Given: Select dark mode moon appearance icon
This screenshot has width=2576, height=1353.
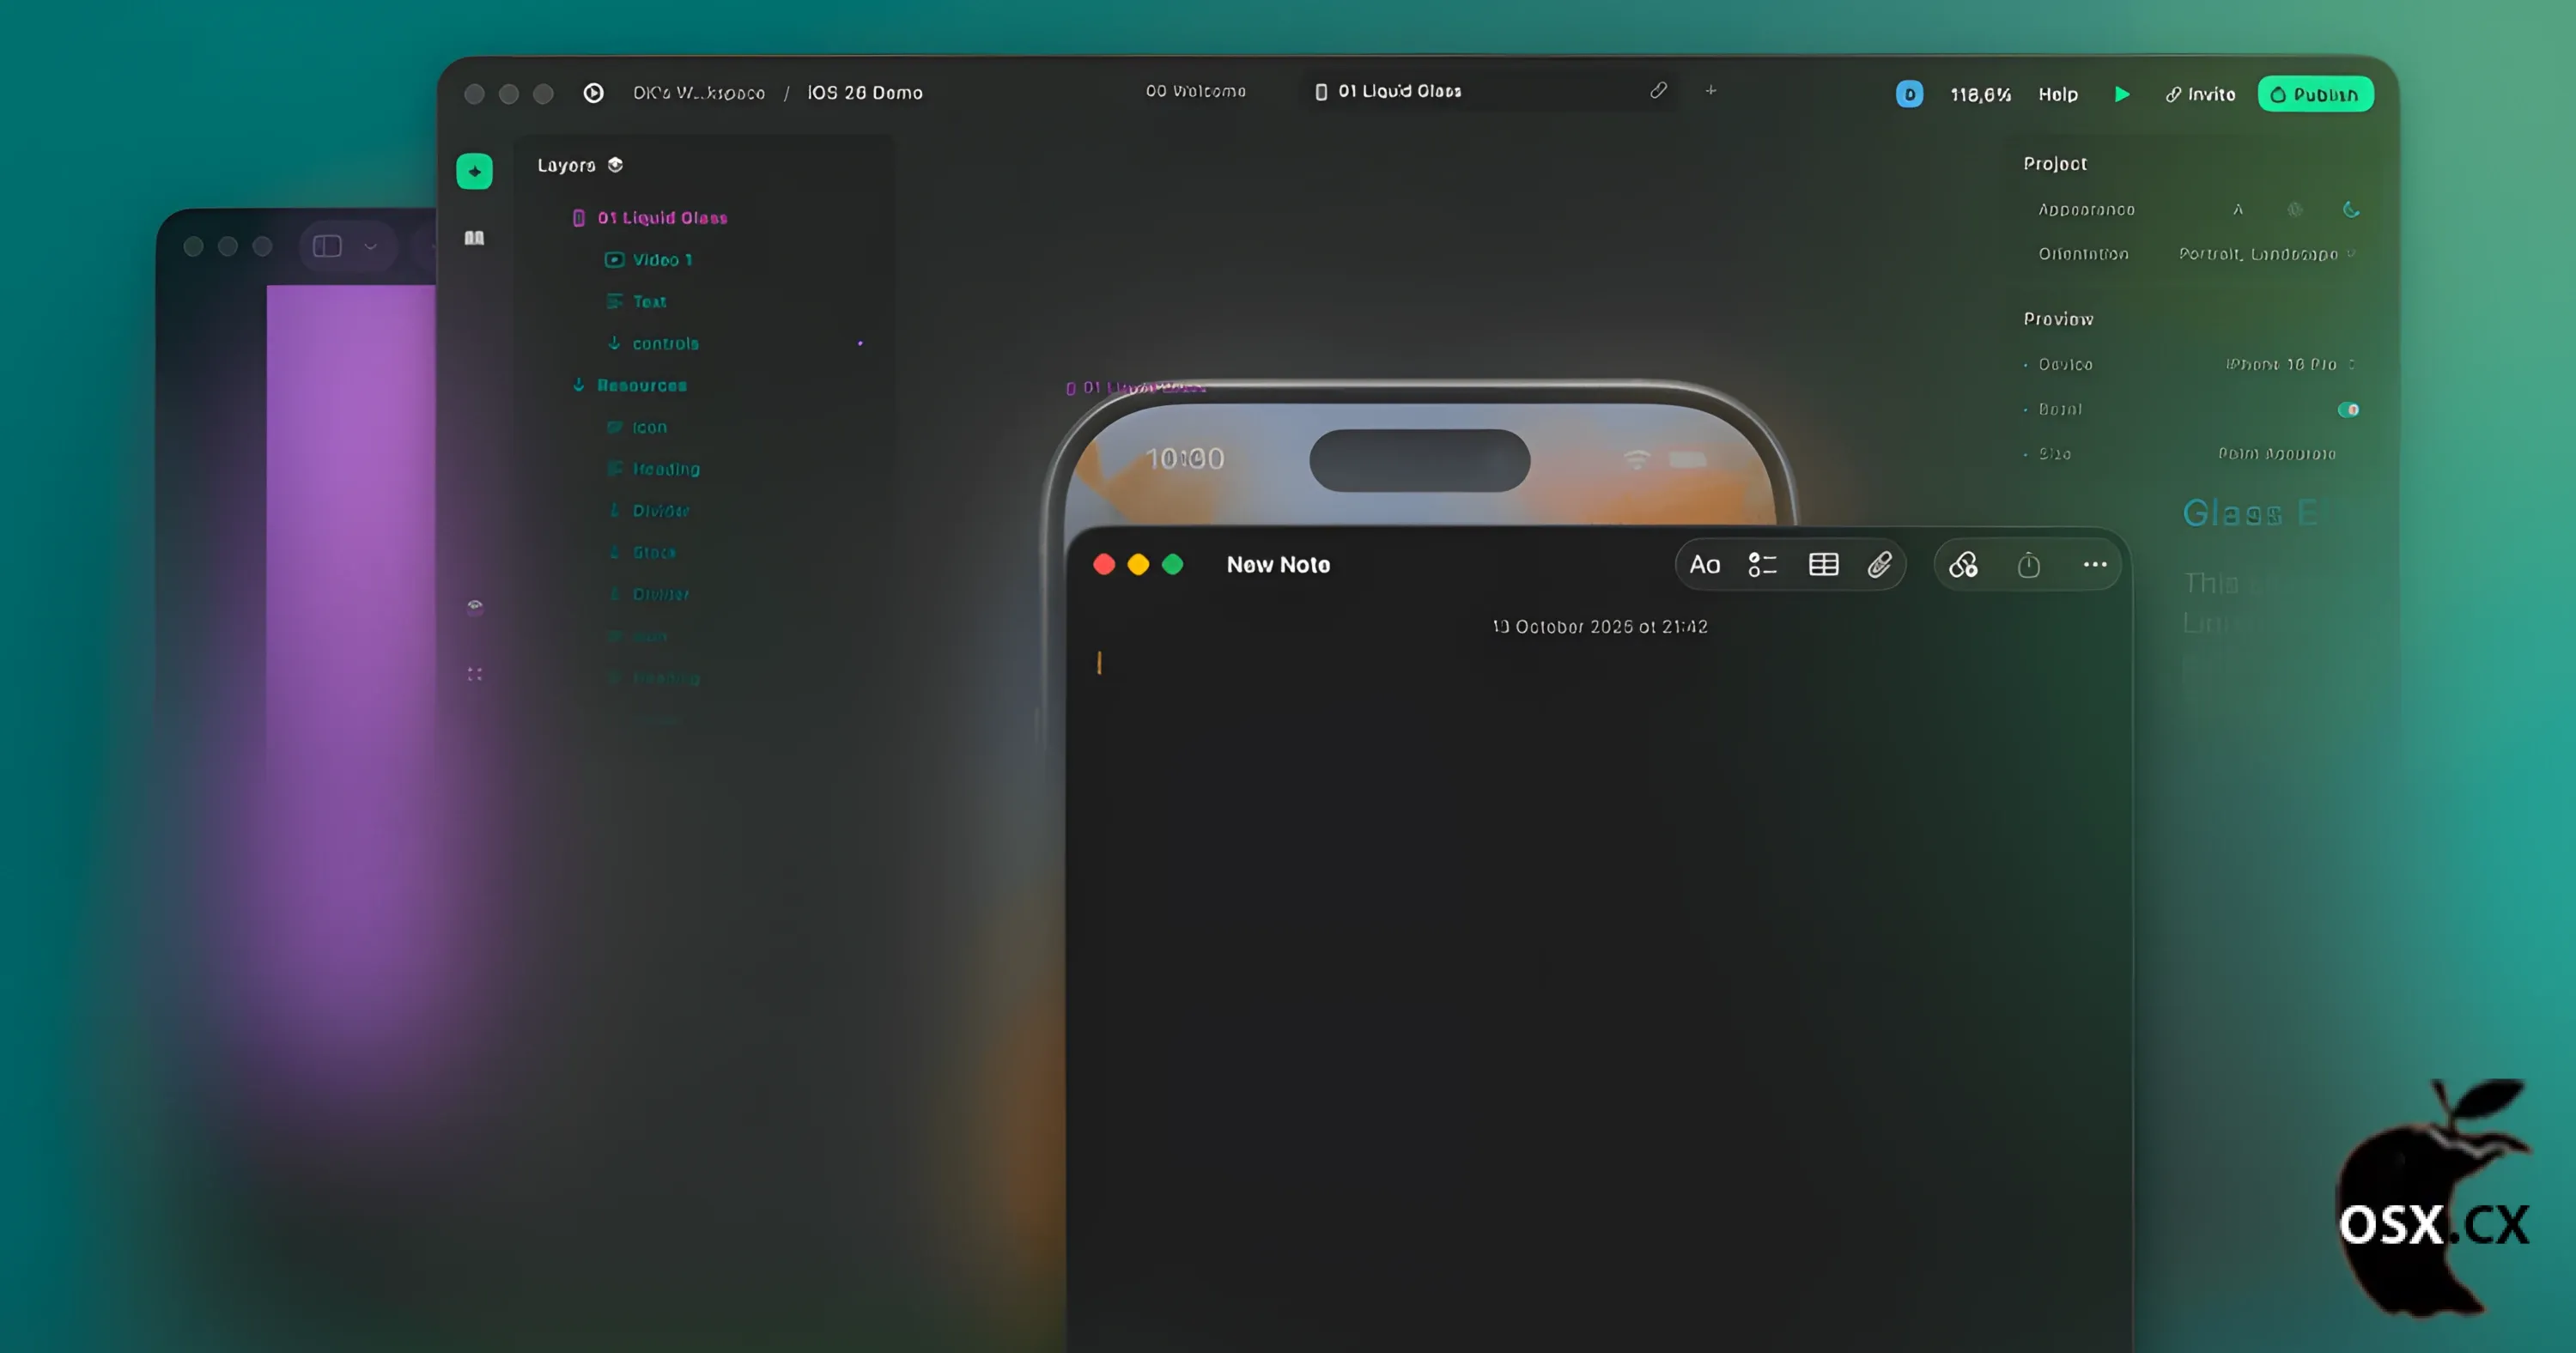Looking at the screenshot, I should tap(2351, 209).
